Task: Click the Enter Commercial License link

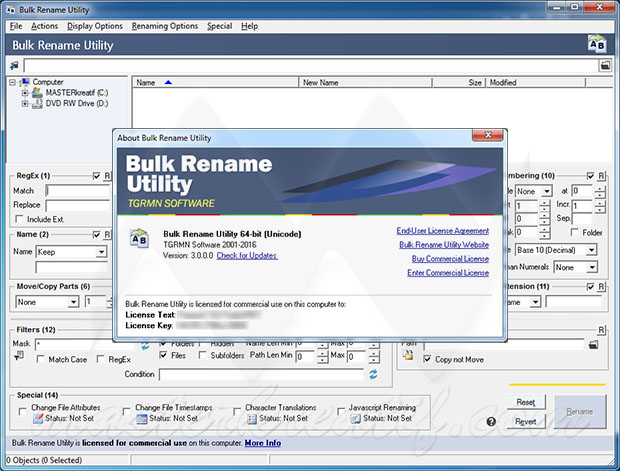Action: tap(448, 273)
